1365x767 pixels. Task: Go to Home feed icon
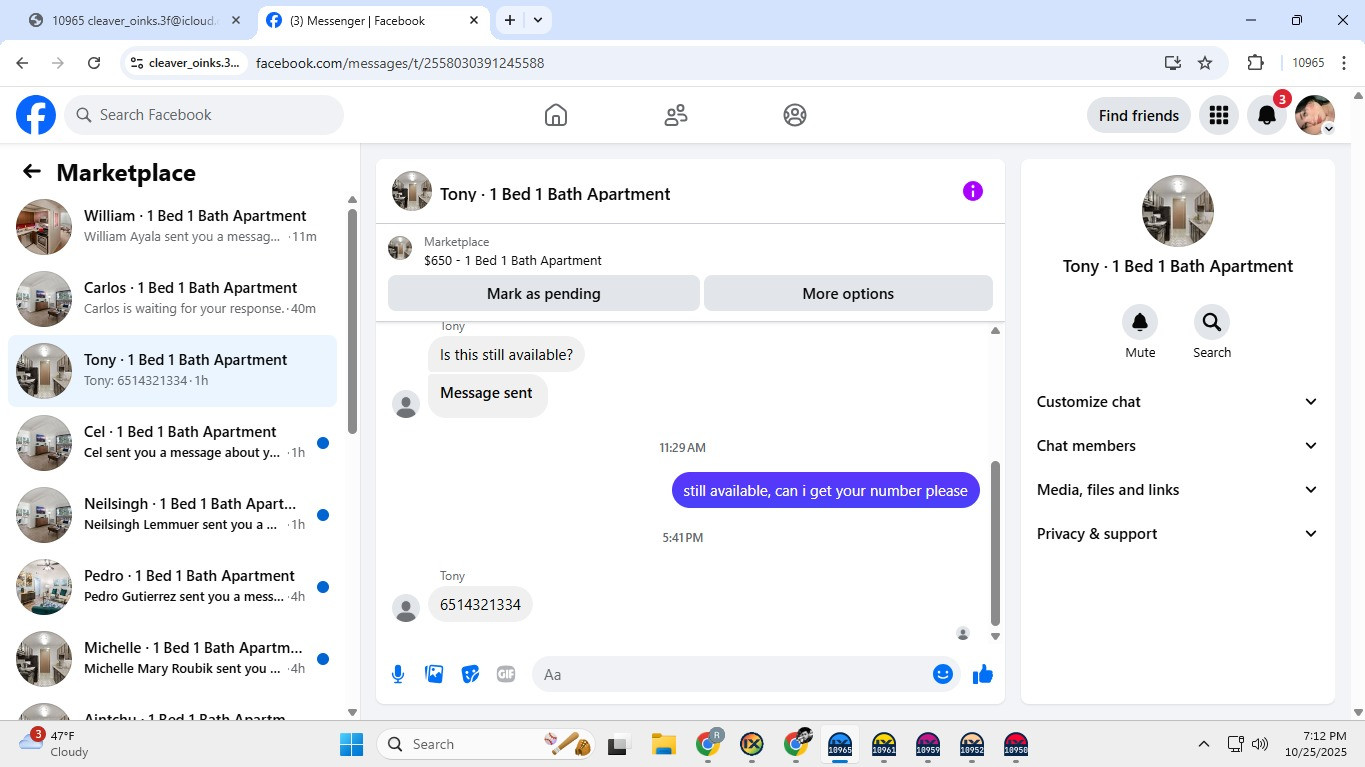pyautogui.click(x=556, y=115)
